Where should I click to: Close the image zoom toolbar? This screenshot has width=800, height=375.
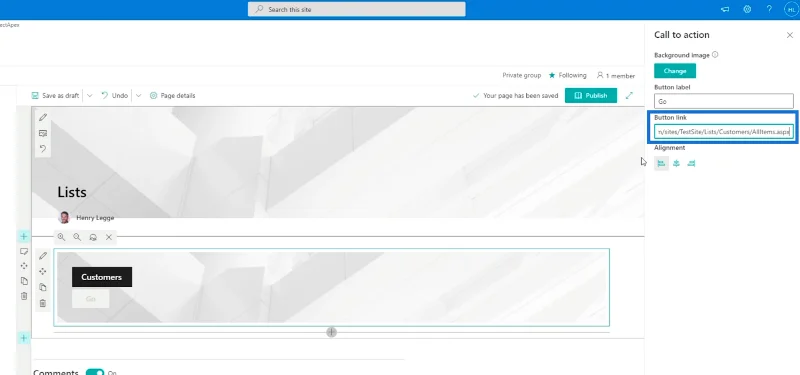click(x=109, y=237)
